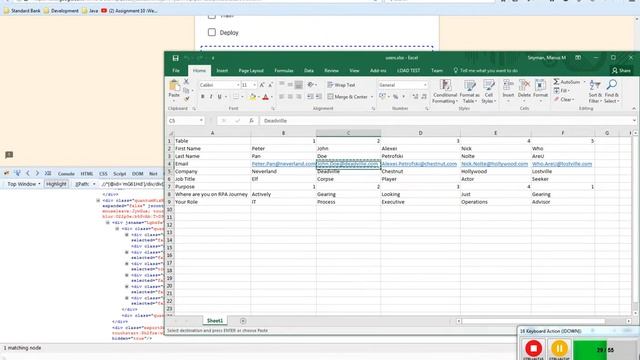Select the Sheet1 tab
640x360 pixels.
pyautogui.click(x=215, y=321)
